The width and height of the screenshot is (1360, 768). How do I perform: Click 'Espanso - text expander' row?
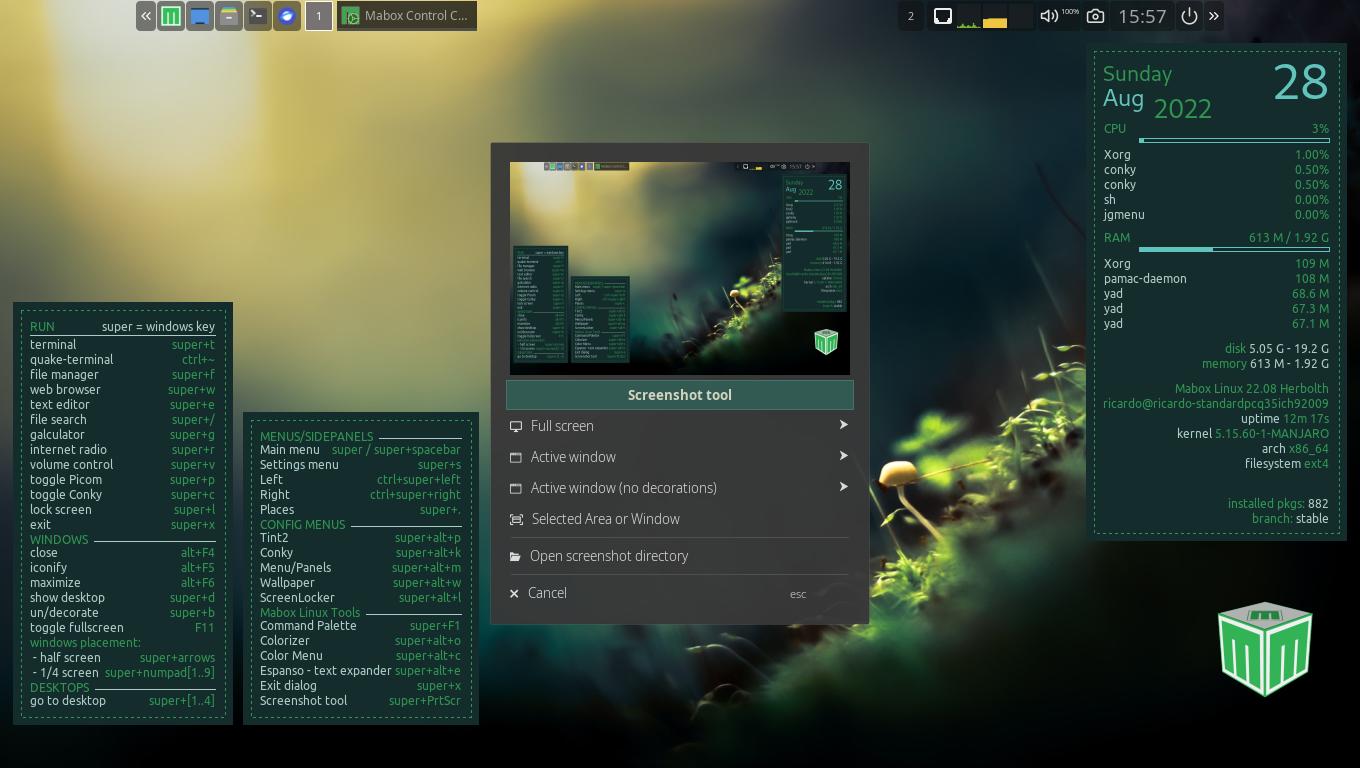pyautogui.click(x=360, y=670)
